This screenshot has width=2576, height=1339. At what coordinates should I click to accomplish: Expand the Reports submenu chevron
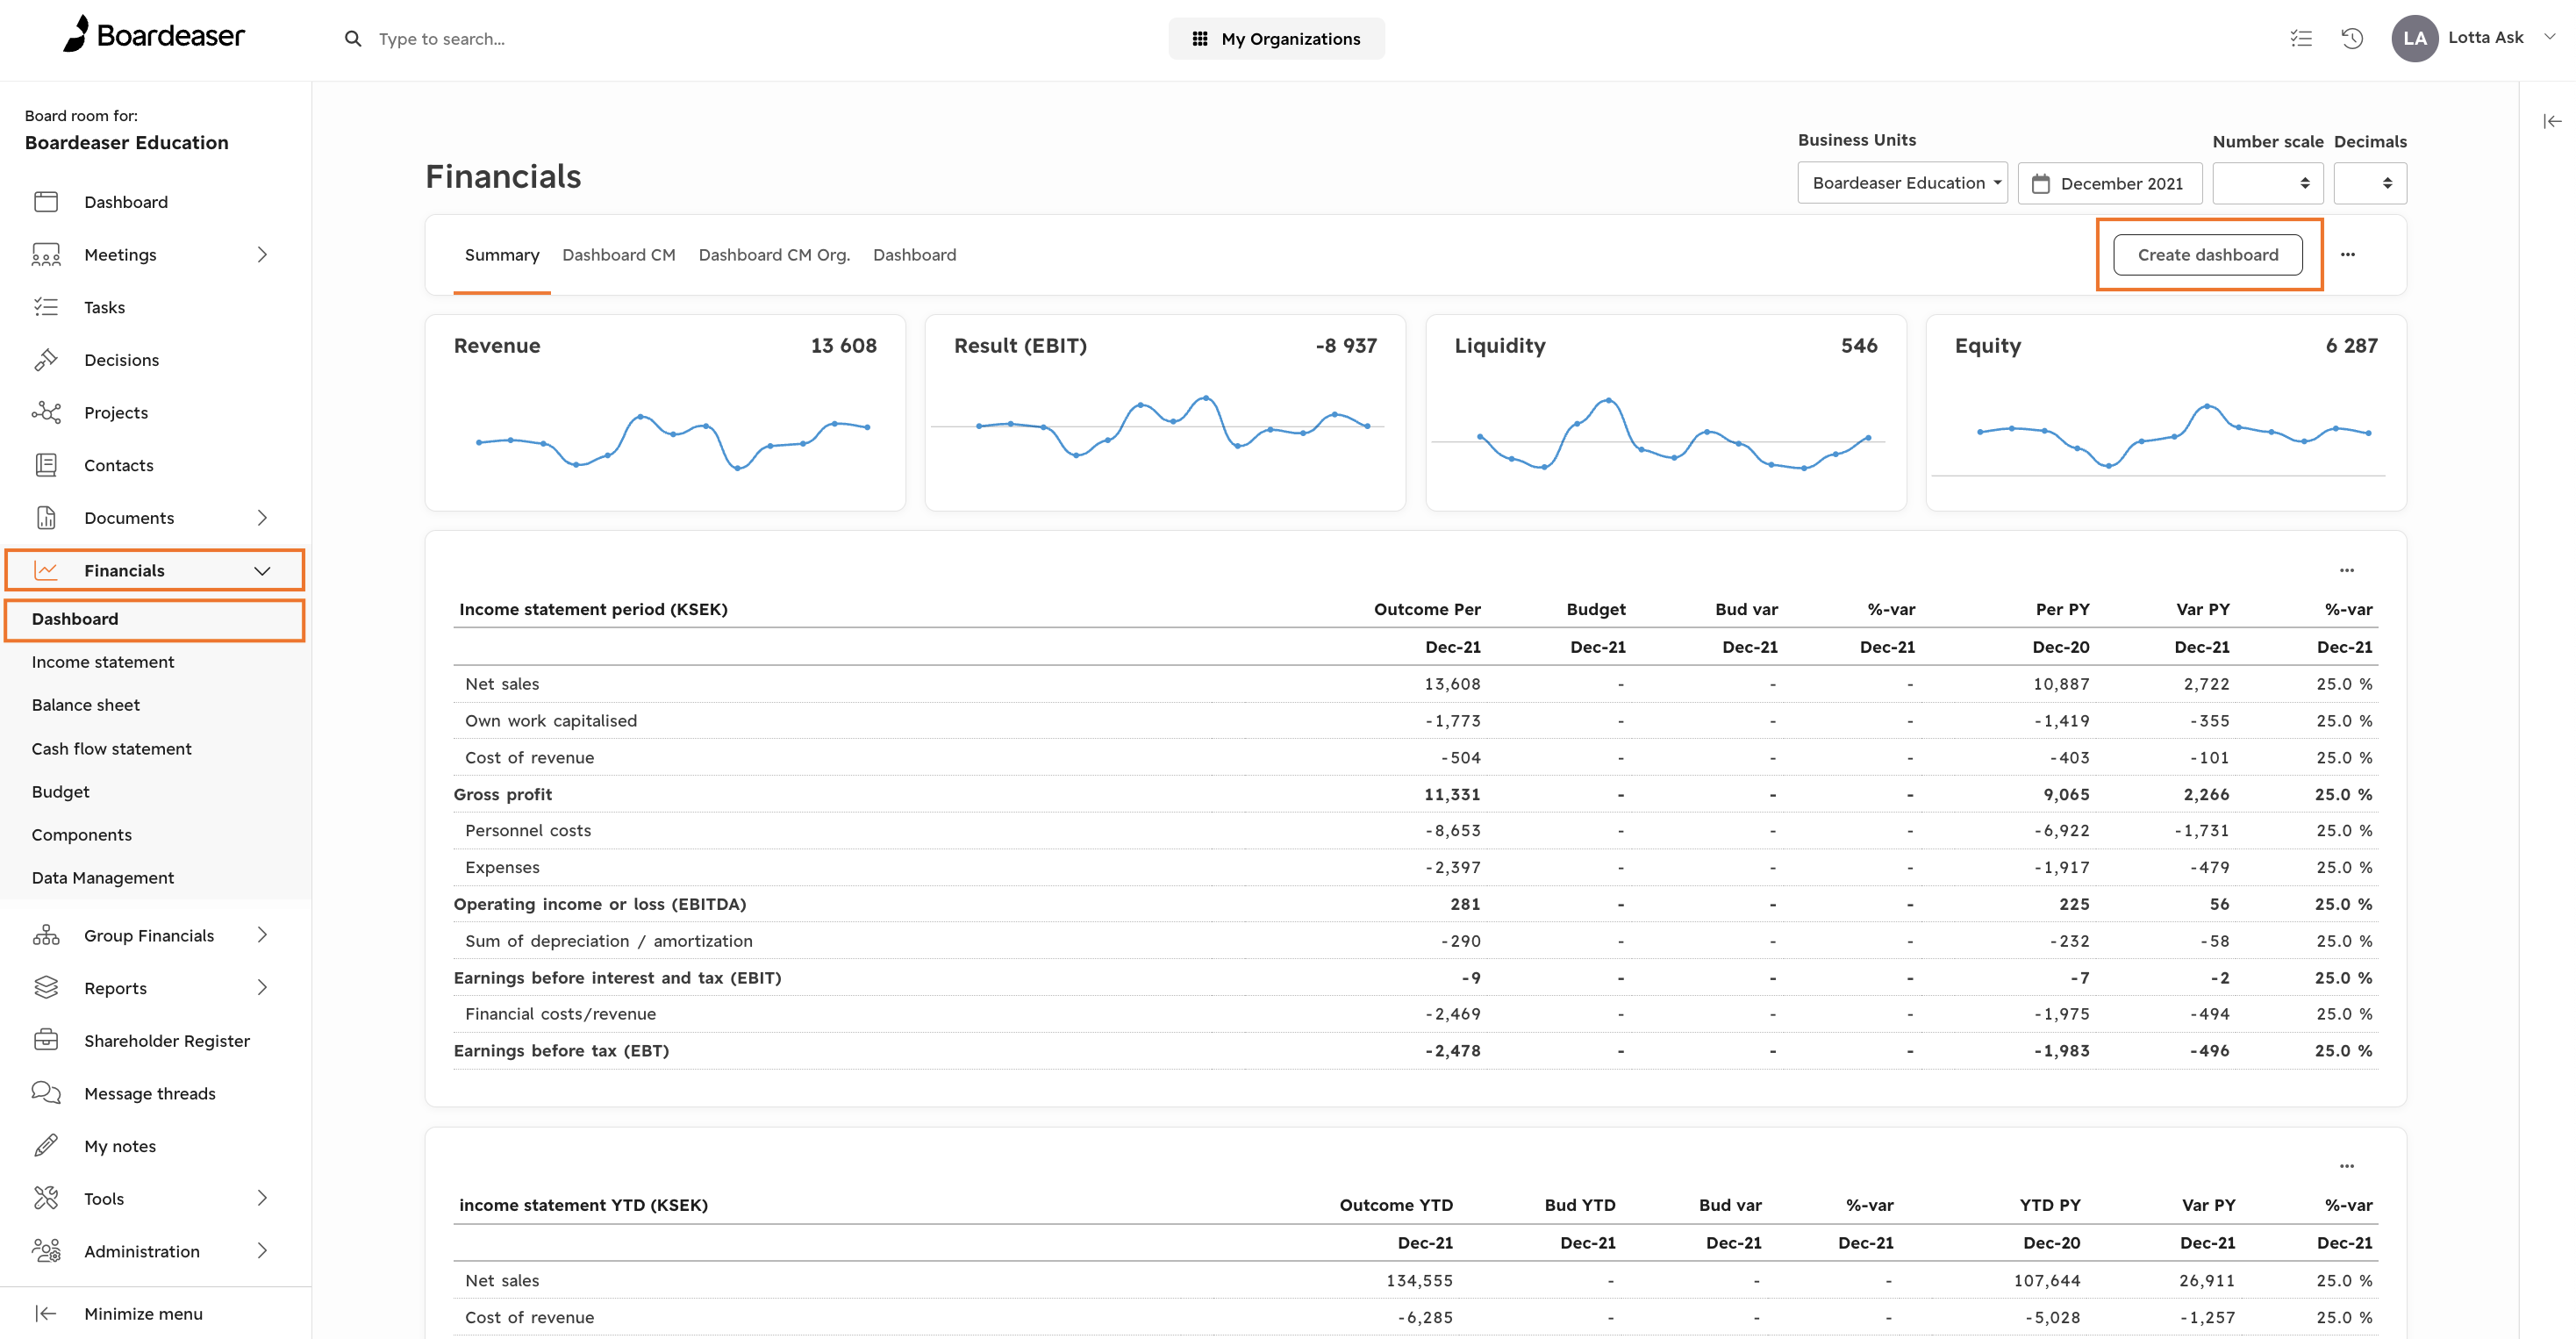click(262, 988)
